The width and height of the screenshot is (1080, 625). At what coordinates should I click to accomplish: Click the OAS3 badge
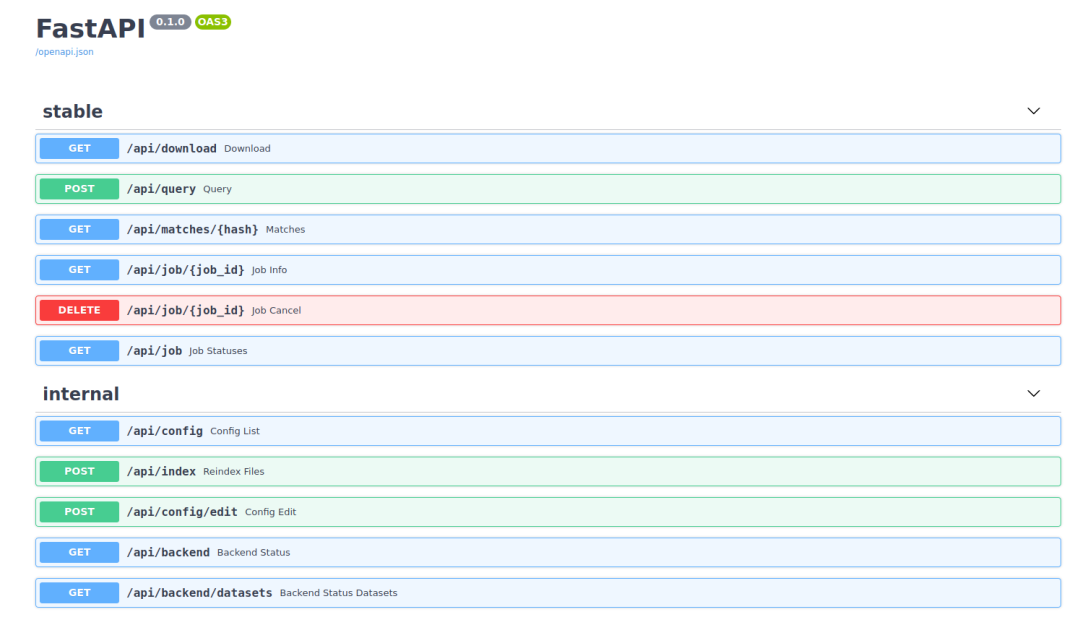[213, 22]
